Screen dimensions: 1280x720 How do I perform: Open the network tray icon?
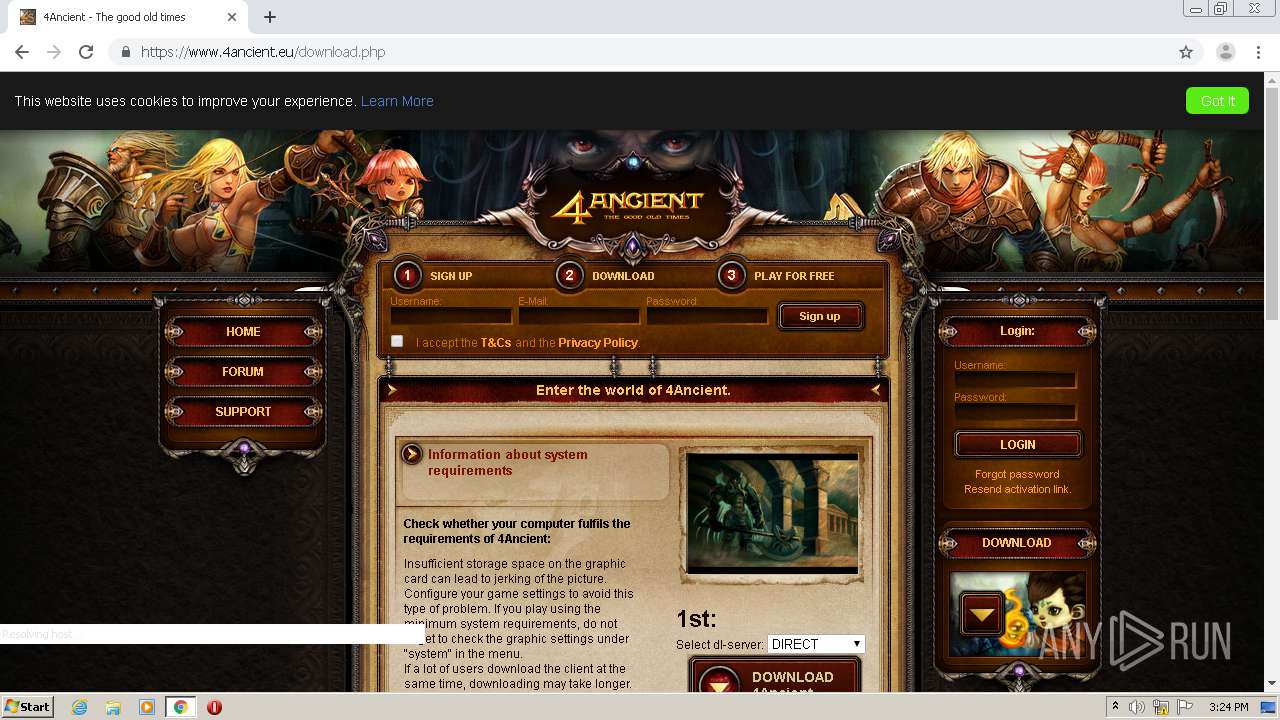(x=1162, y=707)
